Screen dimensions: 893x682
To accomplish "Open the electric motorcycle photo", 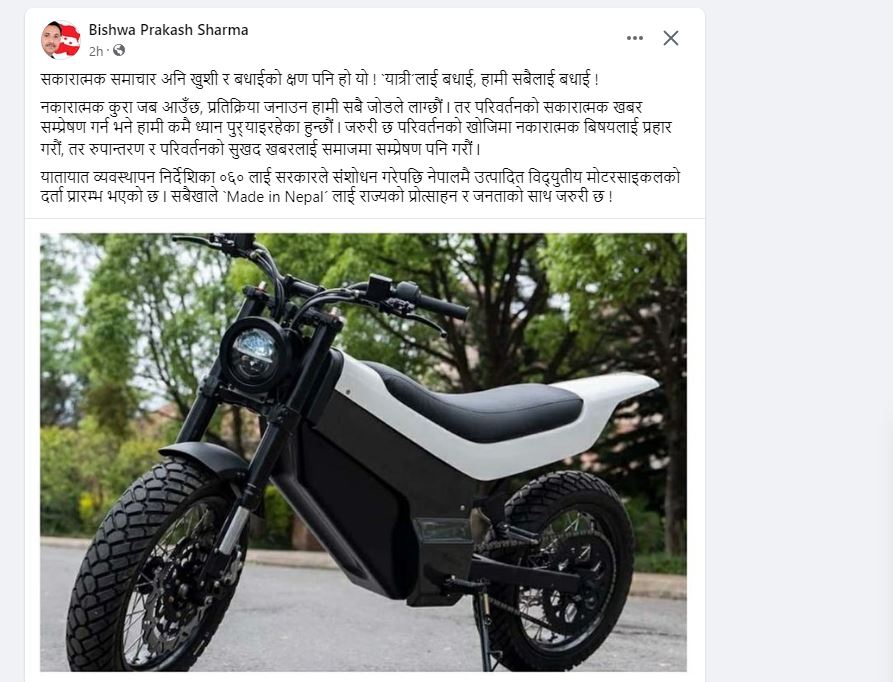I will 363,452.
